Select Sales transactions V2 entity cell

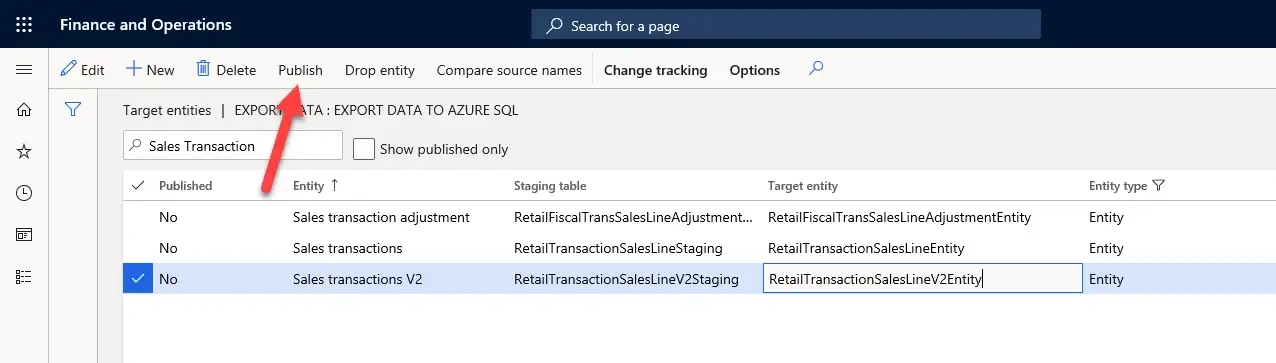(358, 279)
